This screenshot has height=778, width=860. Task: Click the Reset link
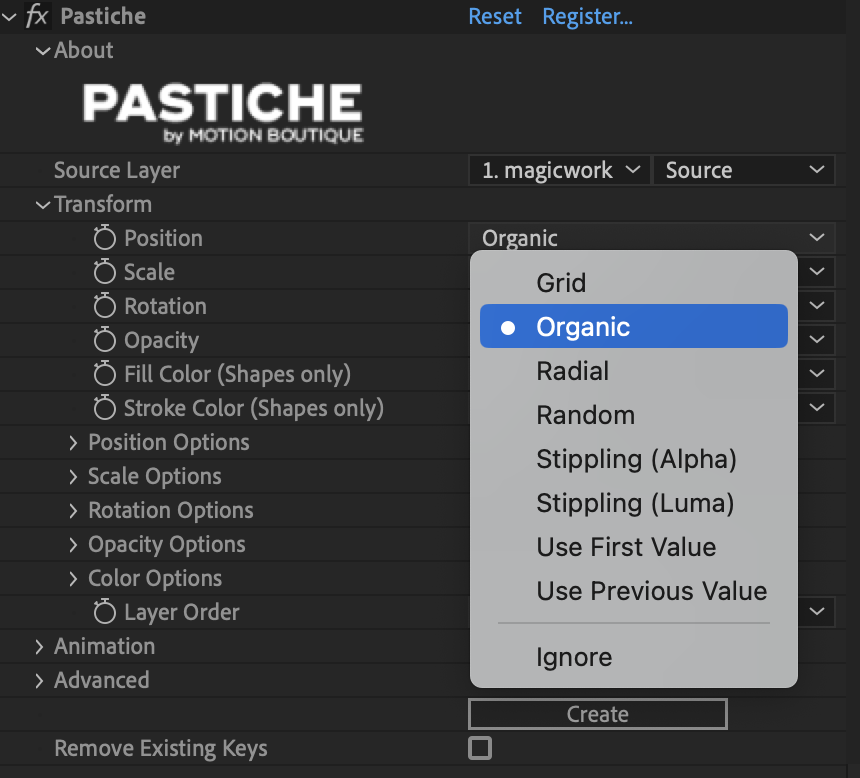click(x=495, y=17)
